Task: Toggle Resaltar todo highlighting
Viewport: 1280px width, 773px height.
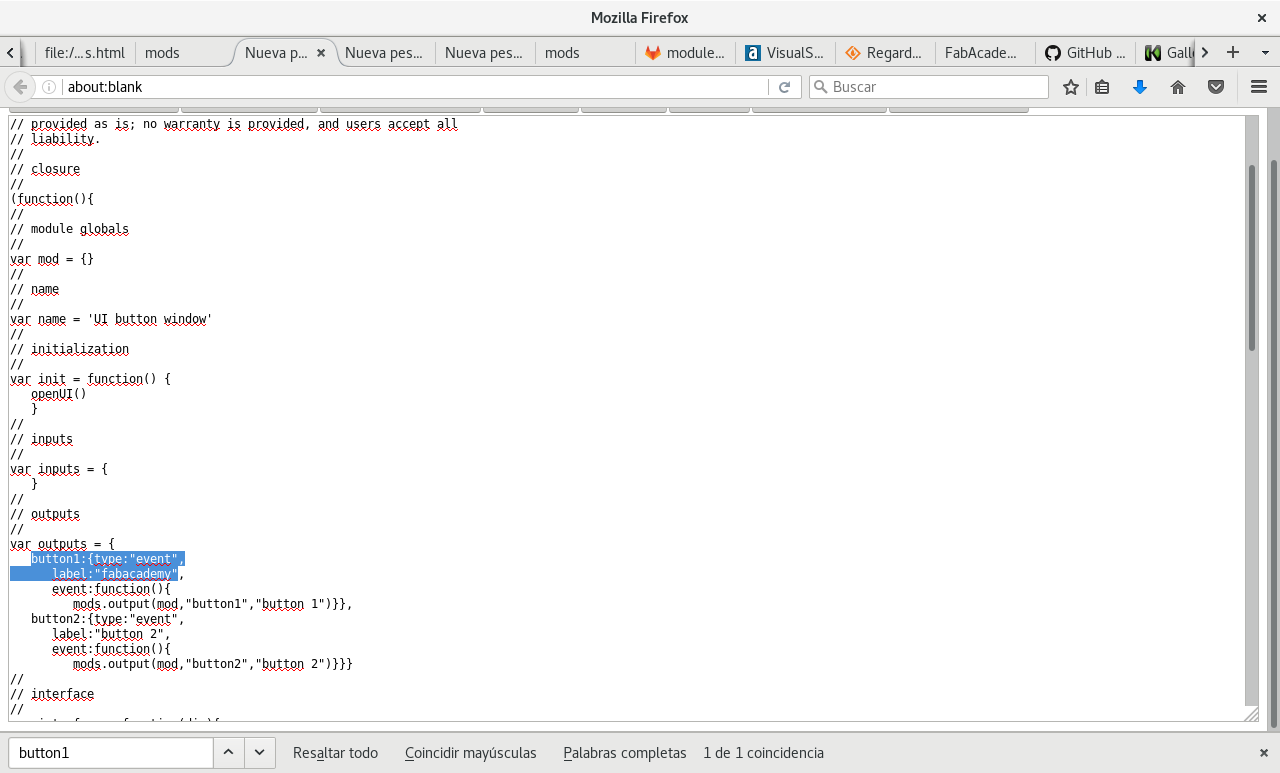Action: click(335, 753)
